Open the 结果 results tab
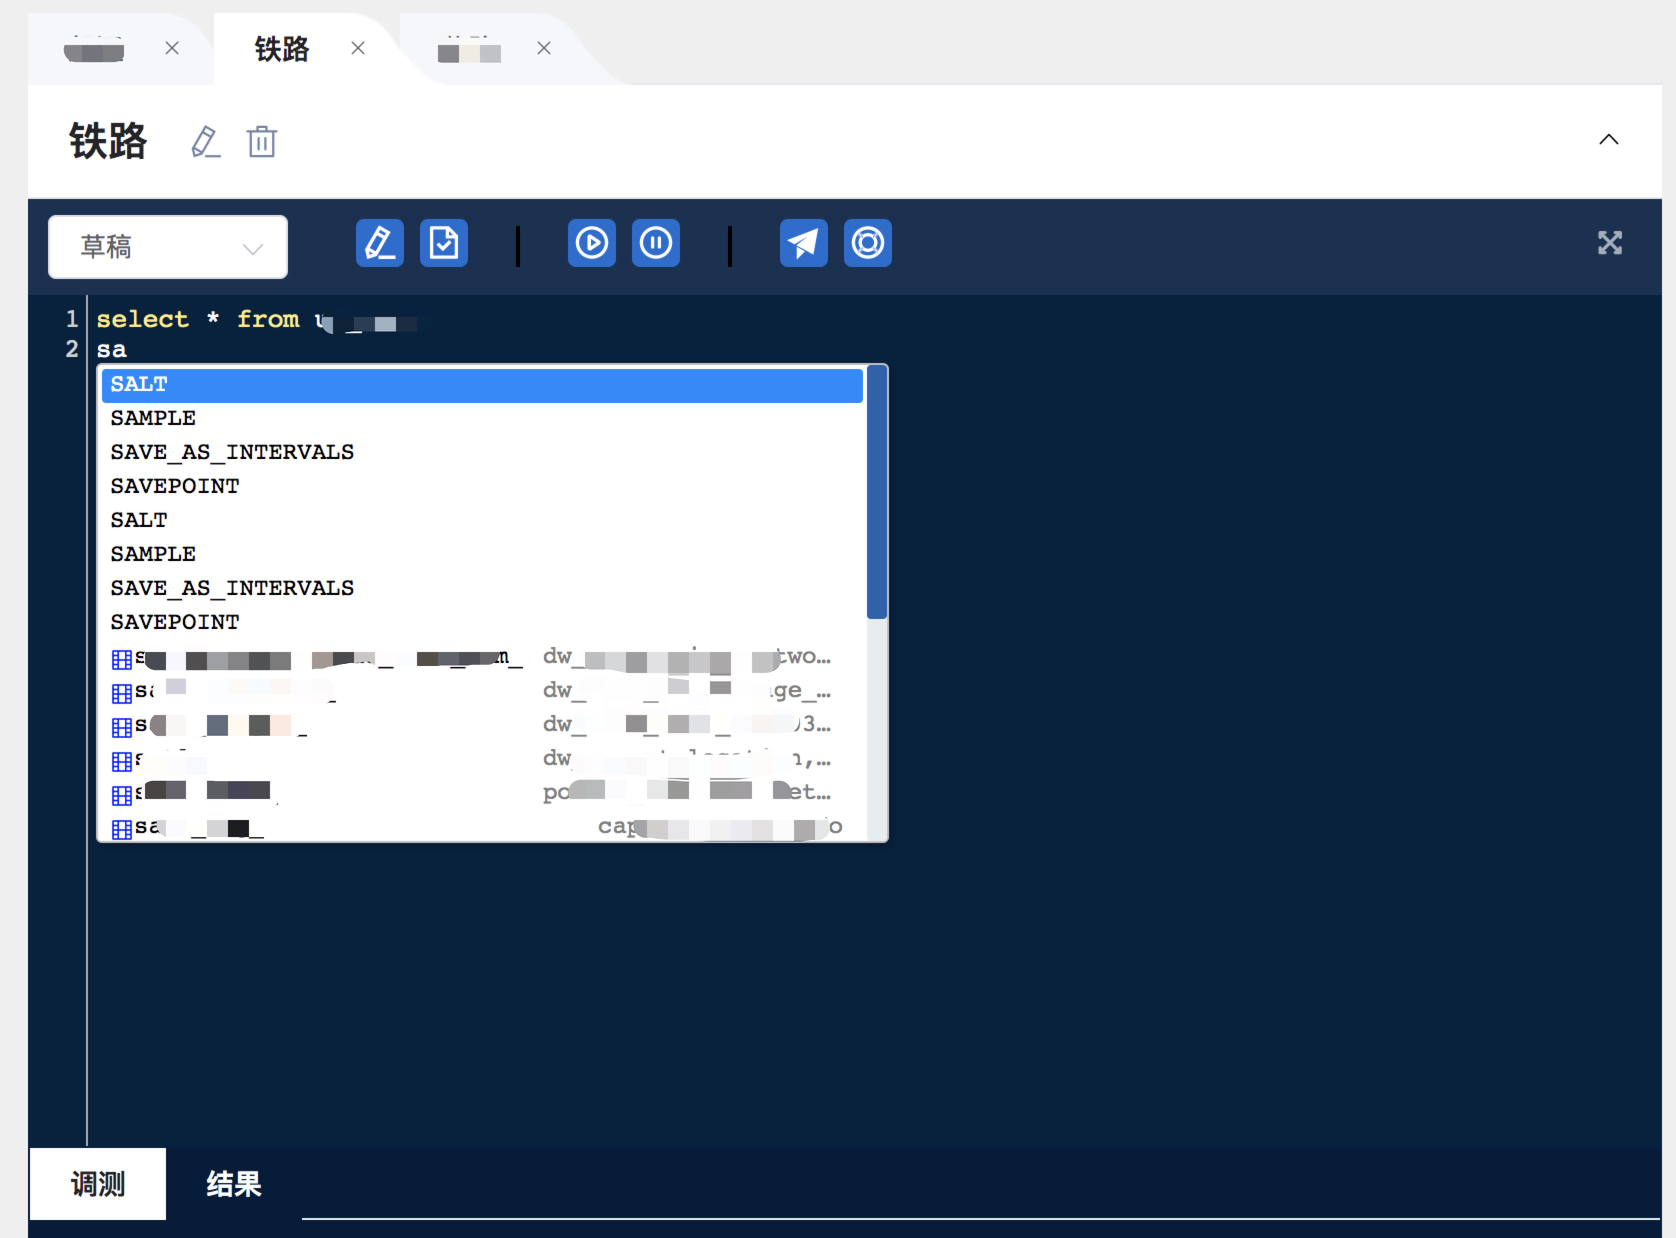 point(234,1184)
